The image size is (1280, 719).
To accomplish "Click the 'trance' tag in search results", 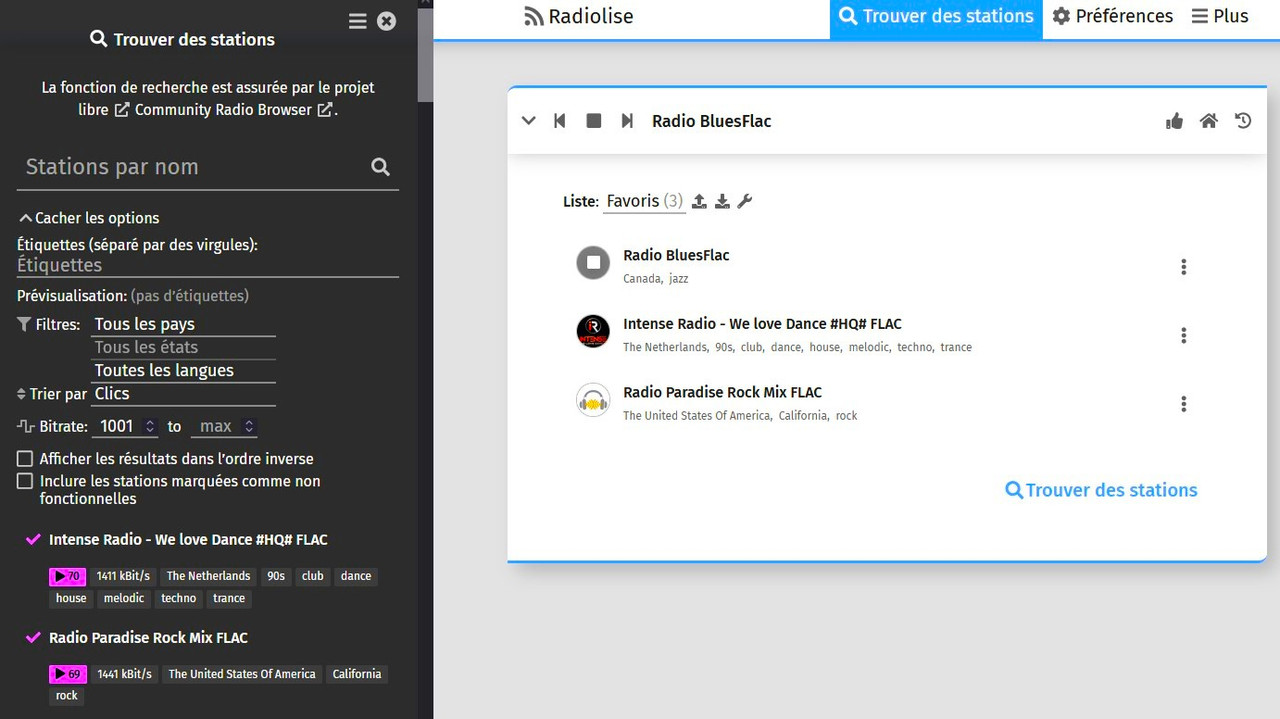I will (x=229, y=598).
